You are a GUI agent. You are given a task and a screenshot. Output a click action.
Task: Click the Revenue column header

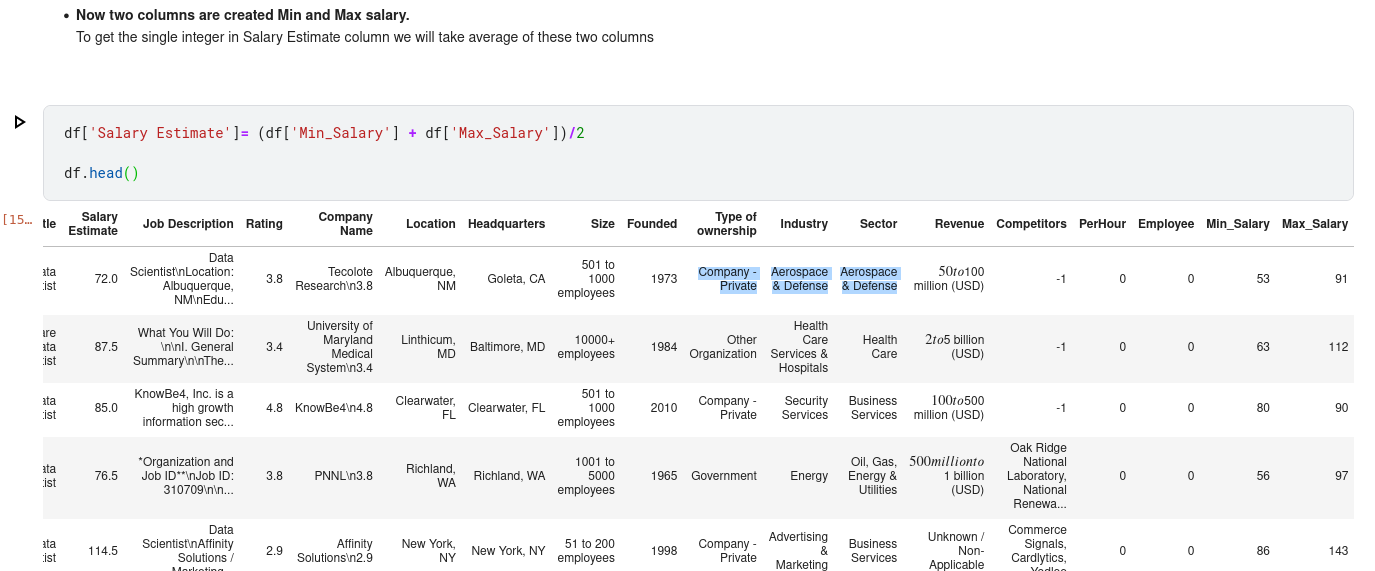[959, 224]
